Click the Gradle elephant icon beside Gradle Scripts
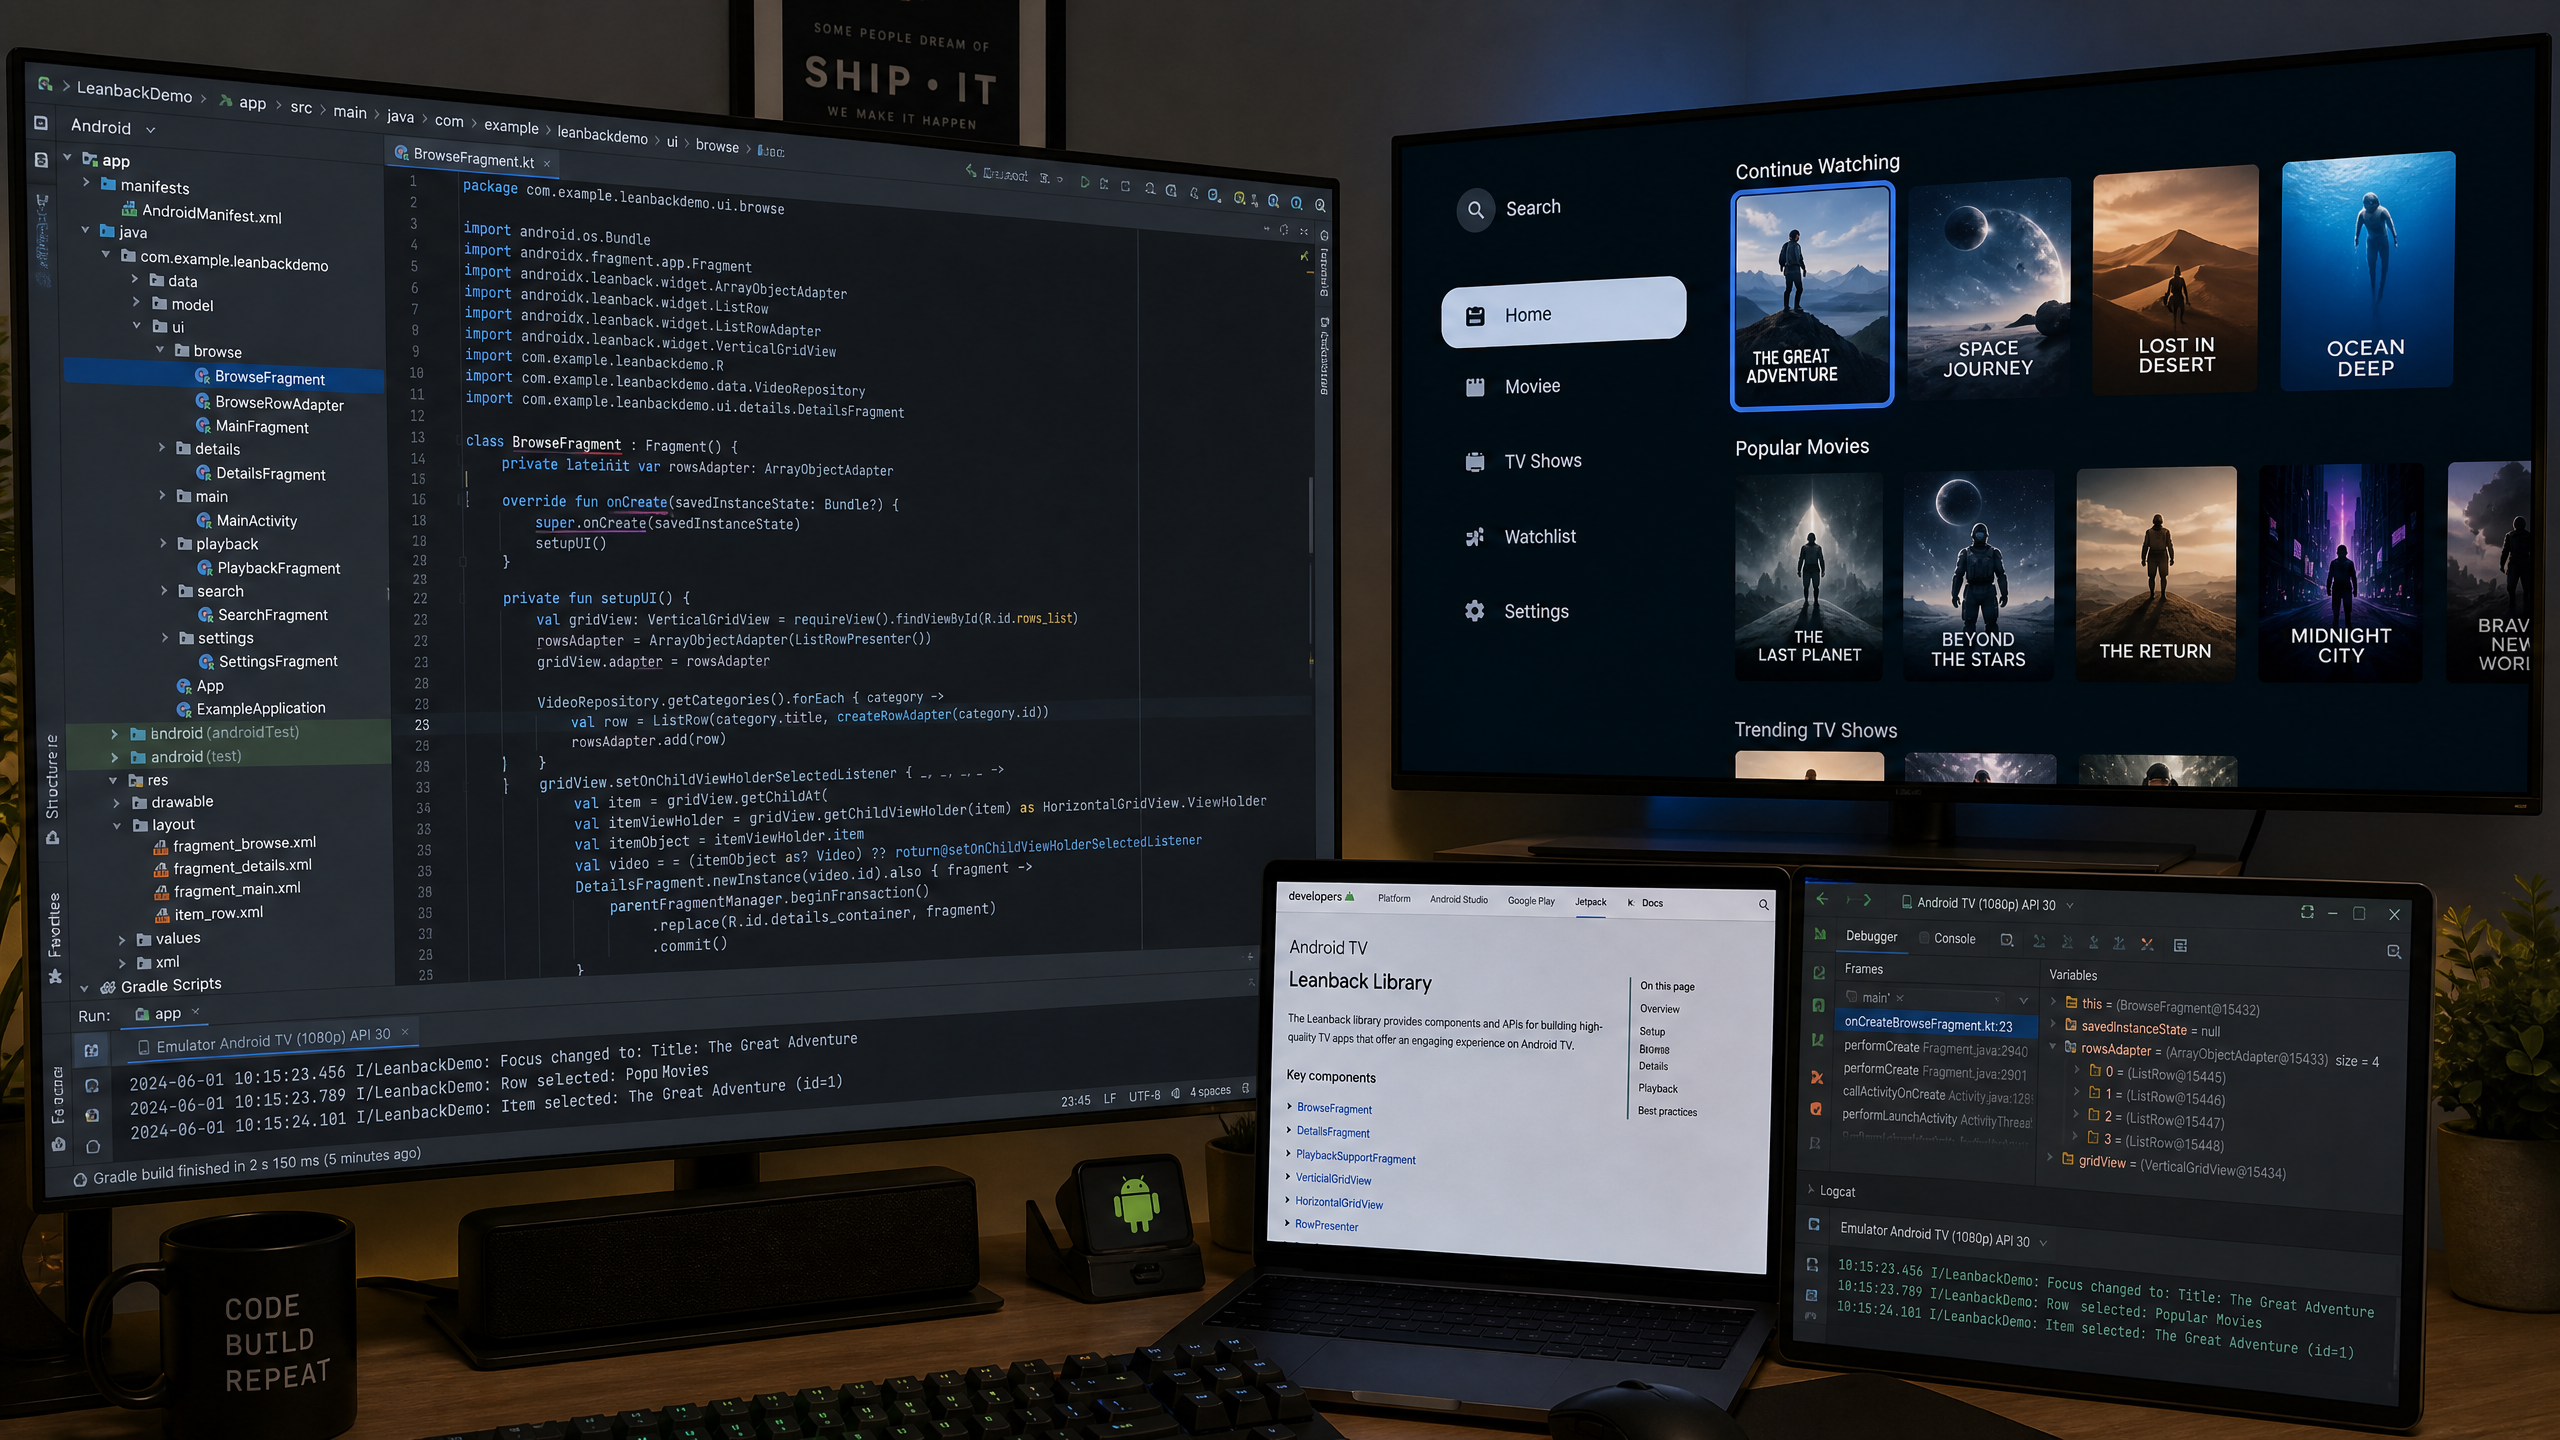Screen dimensions: 2560x1440 [x=107, y=987]
